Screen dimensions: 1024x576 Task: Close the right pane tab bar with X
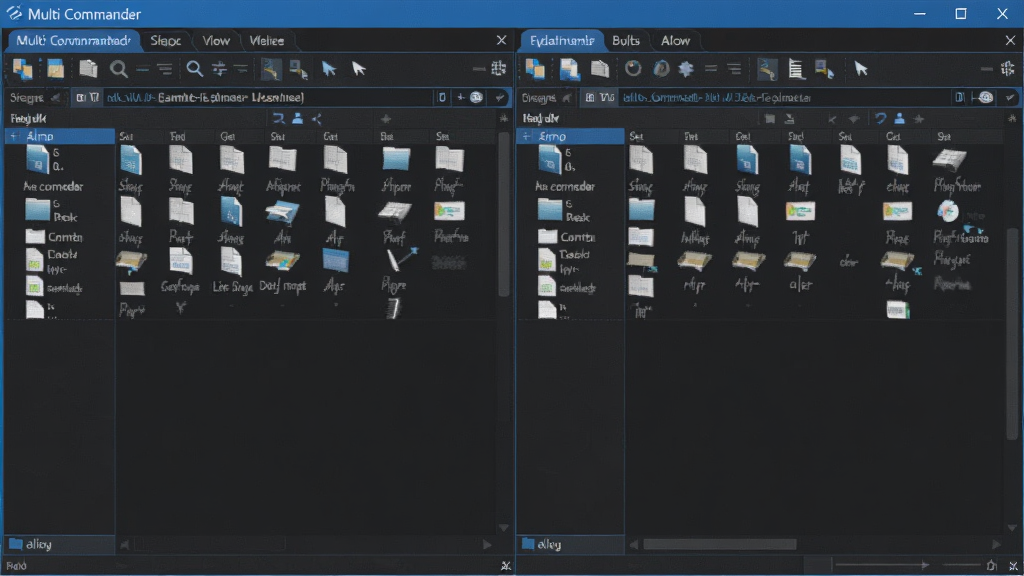(x=1010, y=40)
